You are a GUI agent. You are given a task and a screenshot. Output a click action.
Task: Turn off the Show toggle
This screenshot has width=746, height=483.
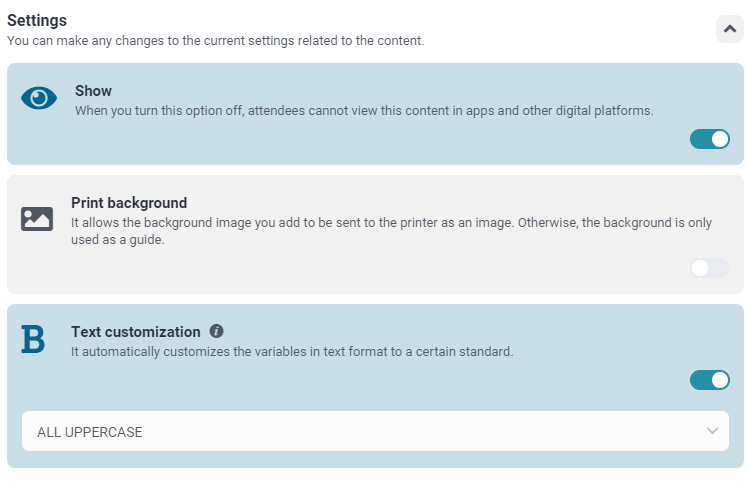click(710, 139)
